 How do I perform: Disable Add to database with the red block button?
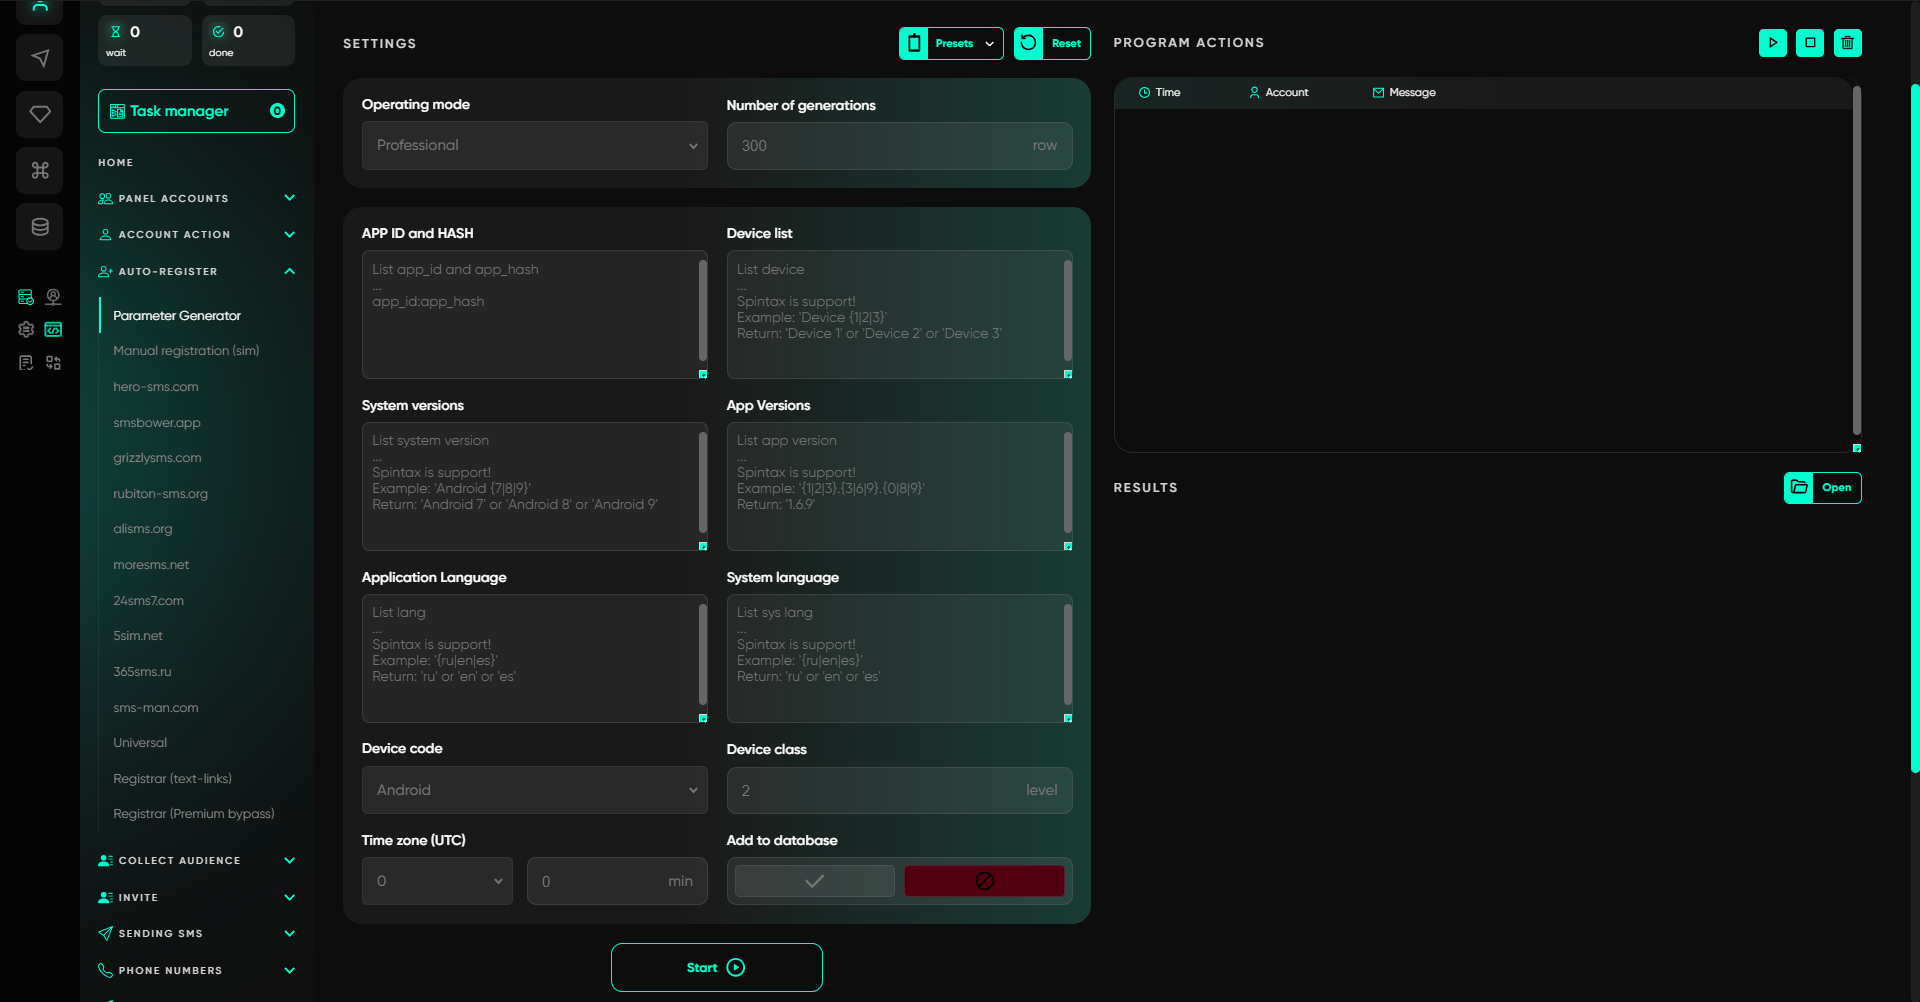984,880
